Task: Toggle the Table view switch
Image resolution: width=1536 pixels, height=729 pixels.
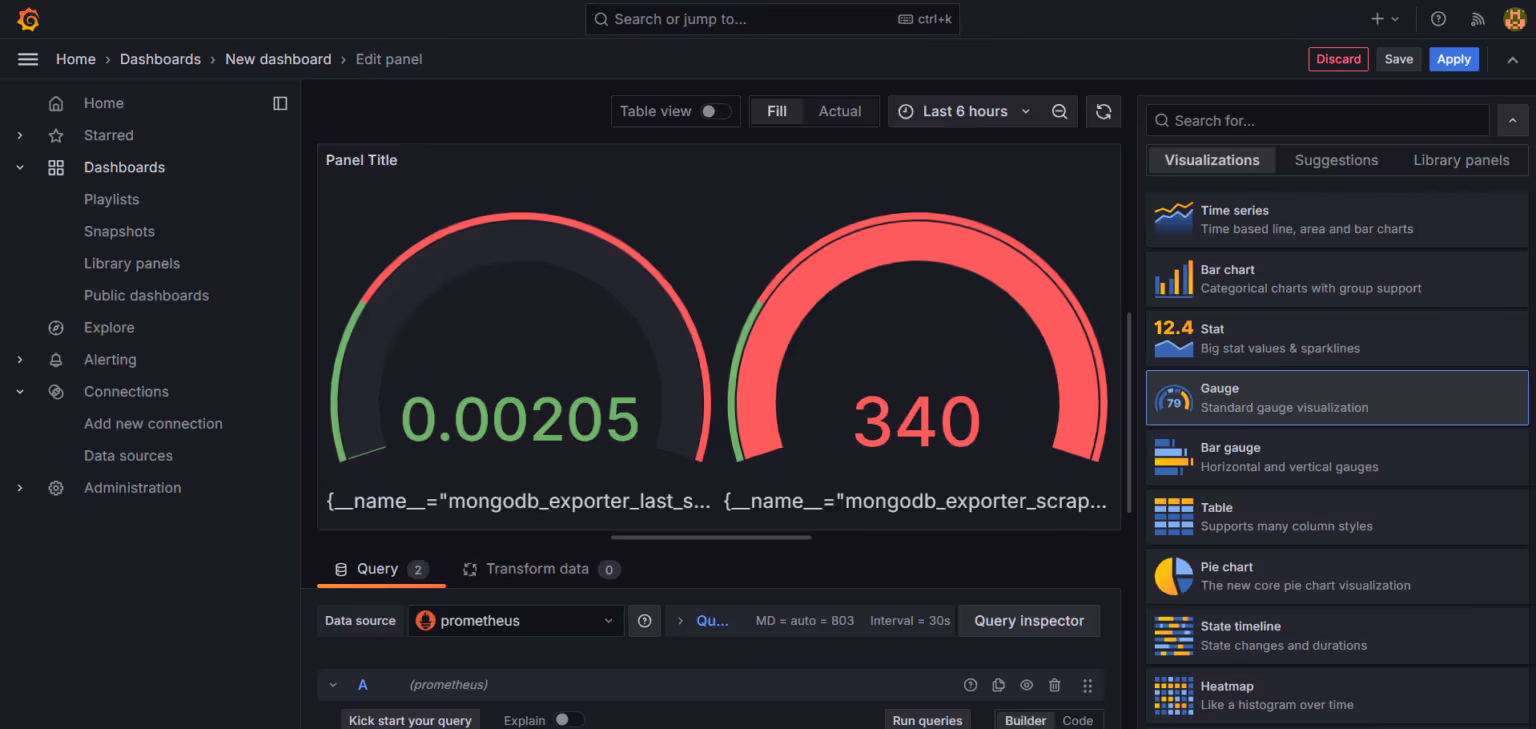Action: coord(716,112)
